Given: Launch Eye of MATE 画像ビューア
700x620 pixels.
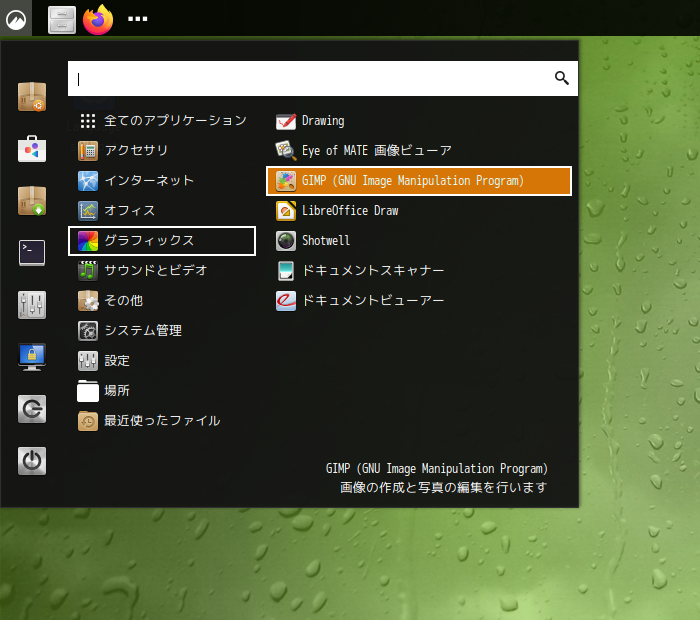Looking at the screenshot, I should point(419,150).
